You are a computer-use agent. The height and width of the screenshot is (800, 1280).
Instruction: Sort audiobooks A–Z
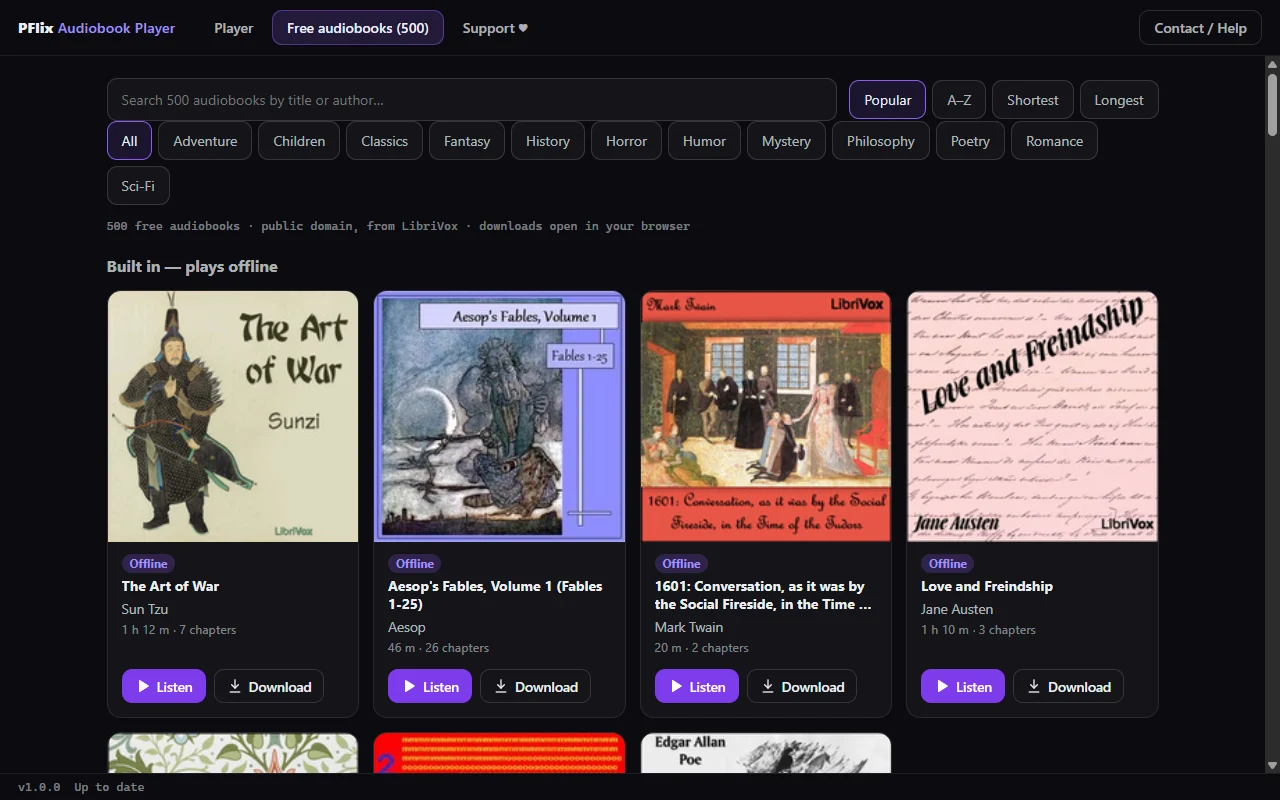959,100
